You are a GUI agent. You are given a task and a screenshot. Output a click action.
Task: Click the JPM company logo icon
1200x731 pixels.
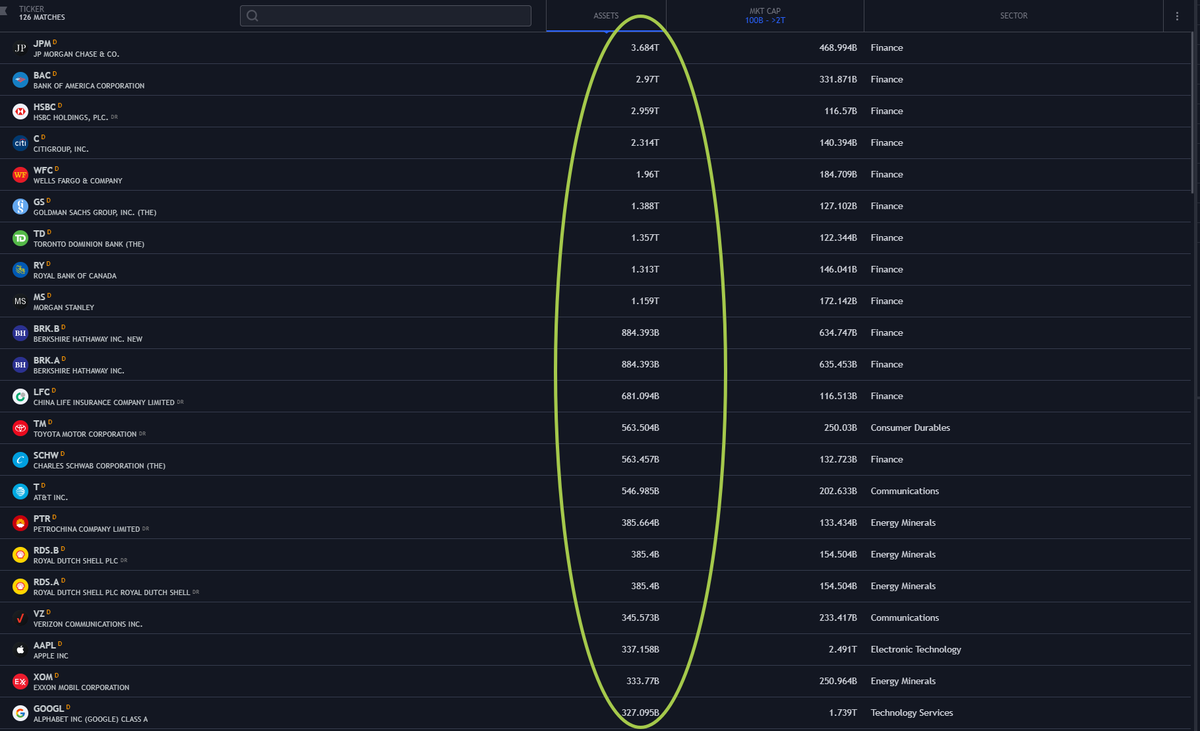coord(20,48)
